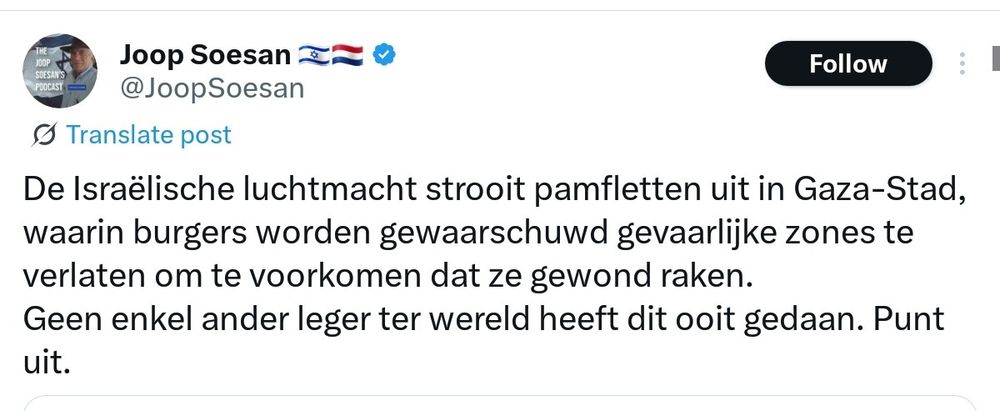Click the Follow button

[848, 64]
